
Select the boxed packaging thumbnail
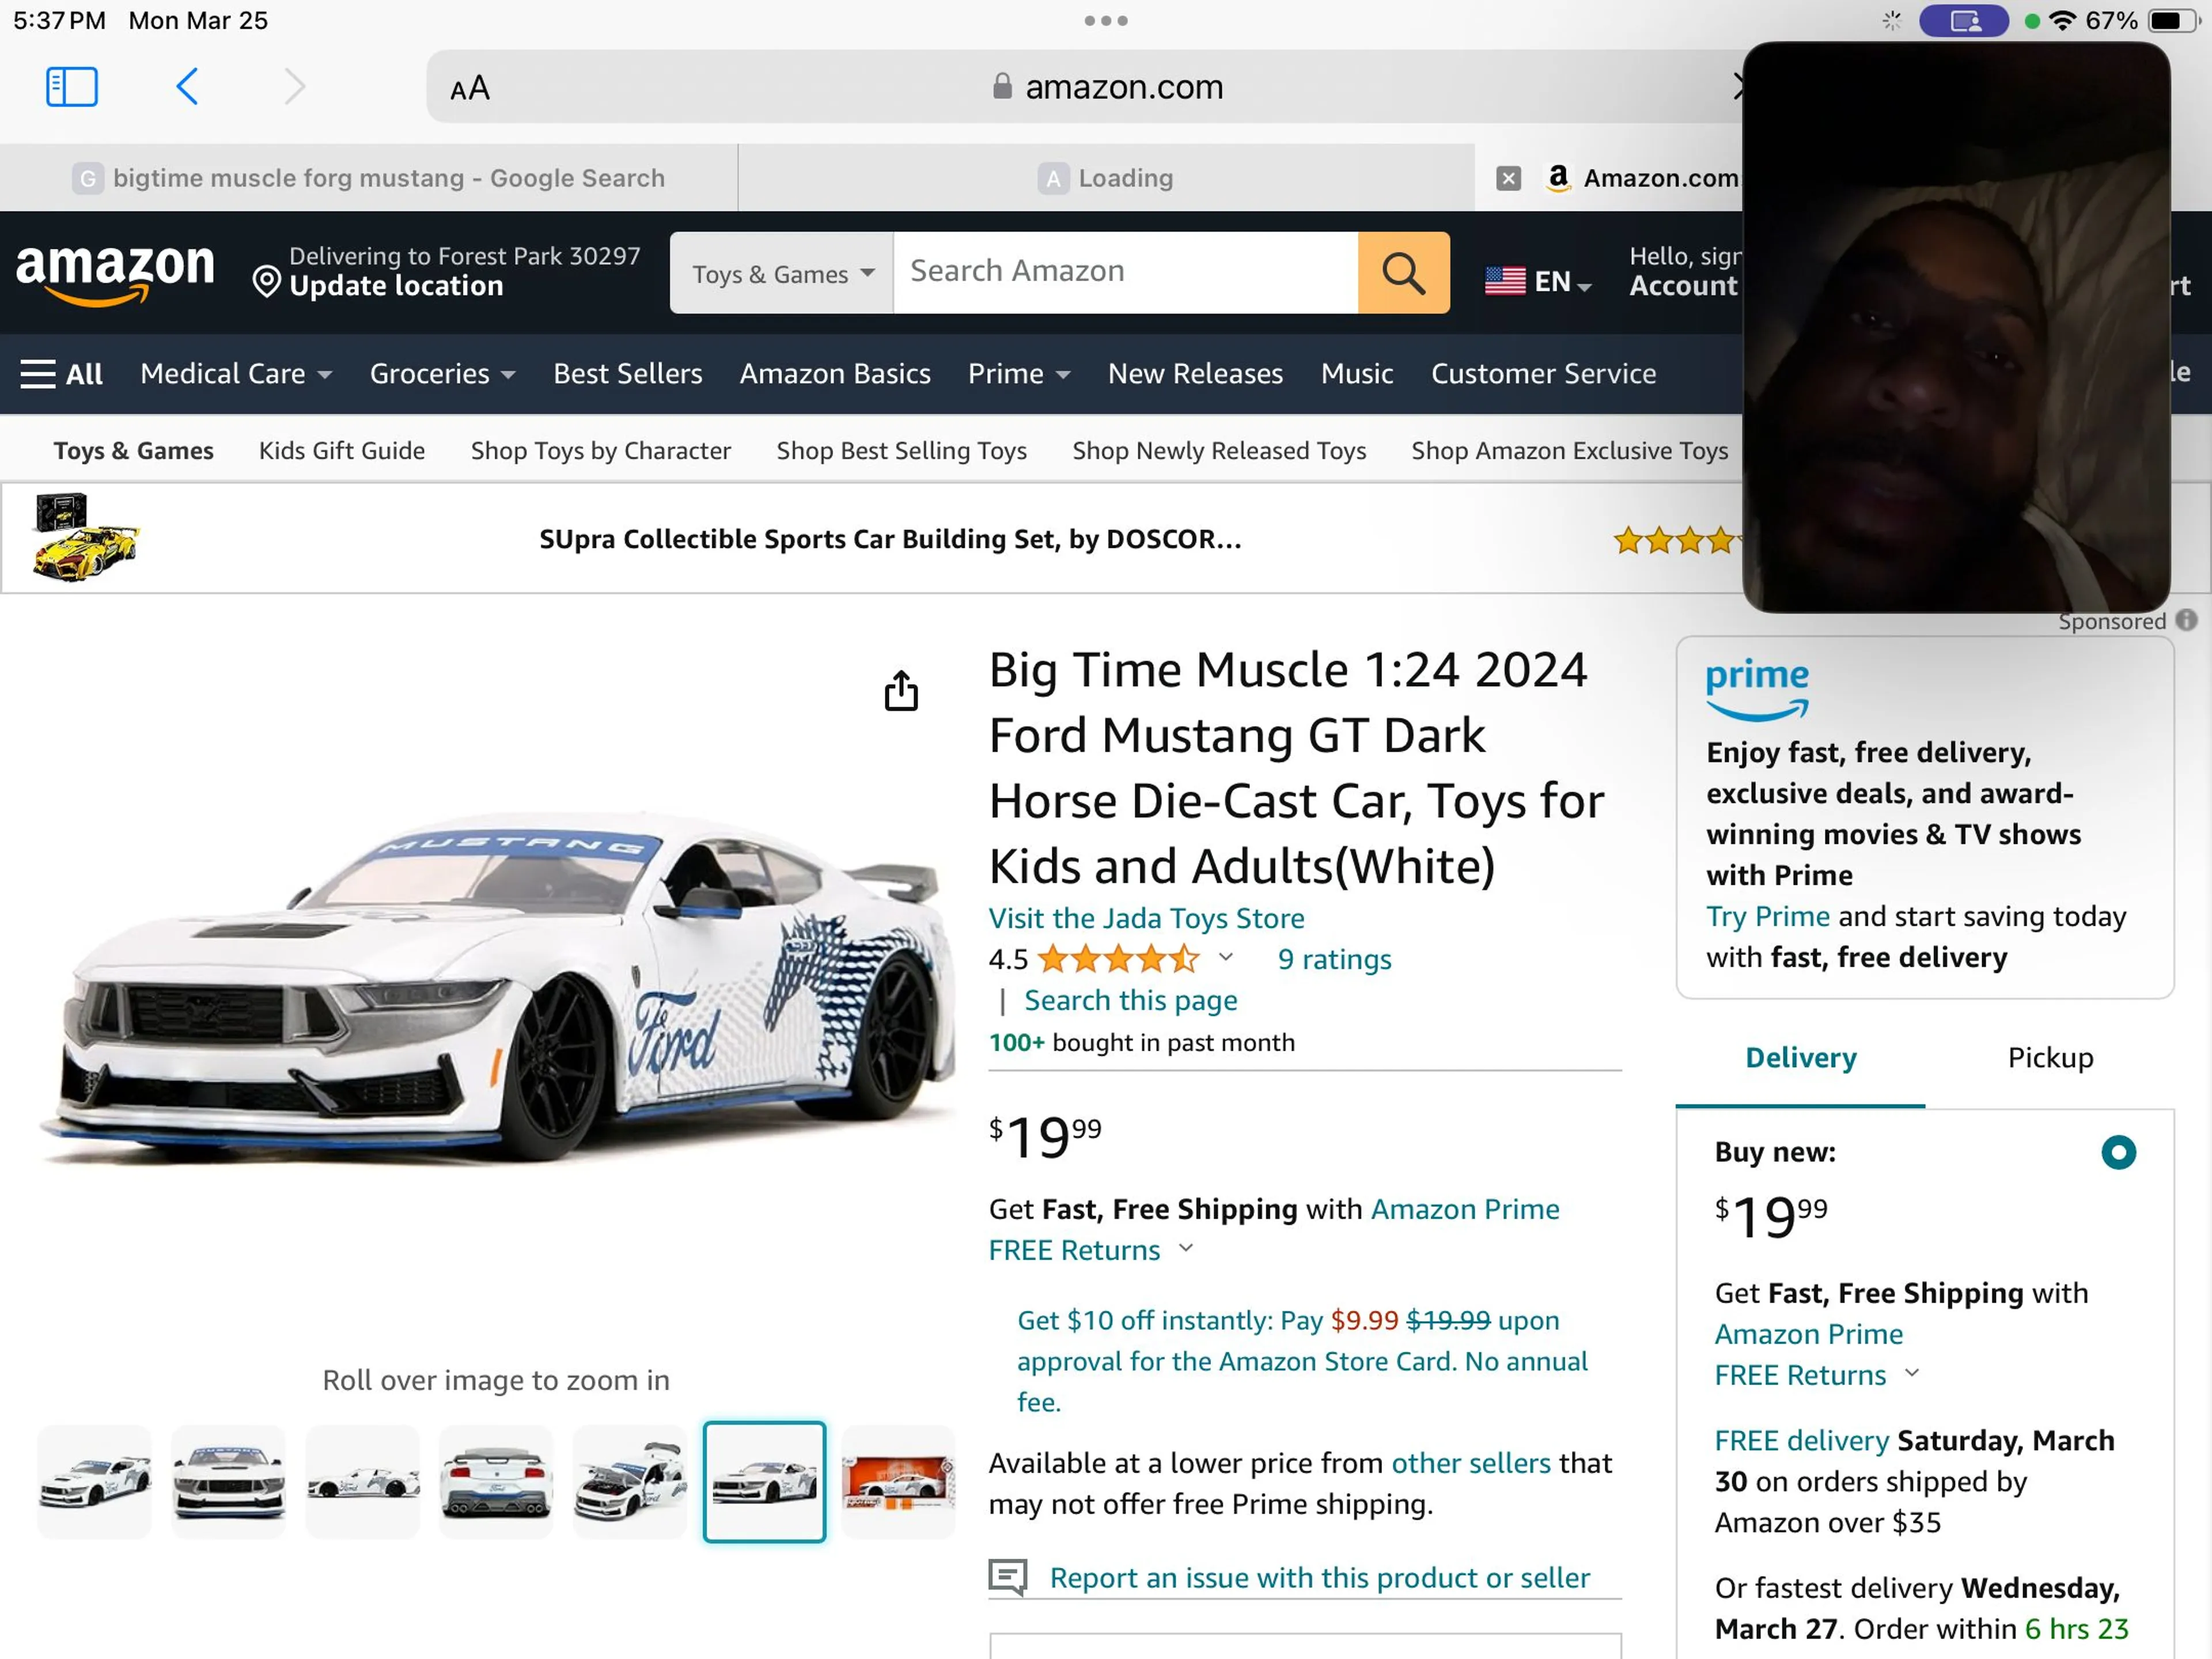[x=898, y=1482]
